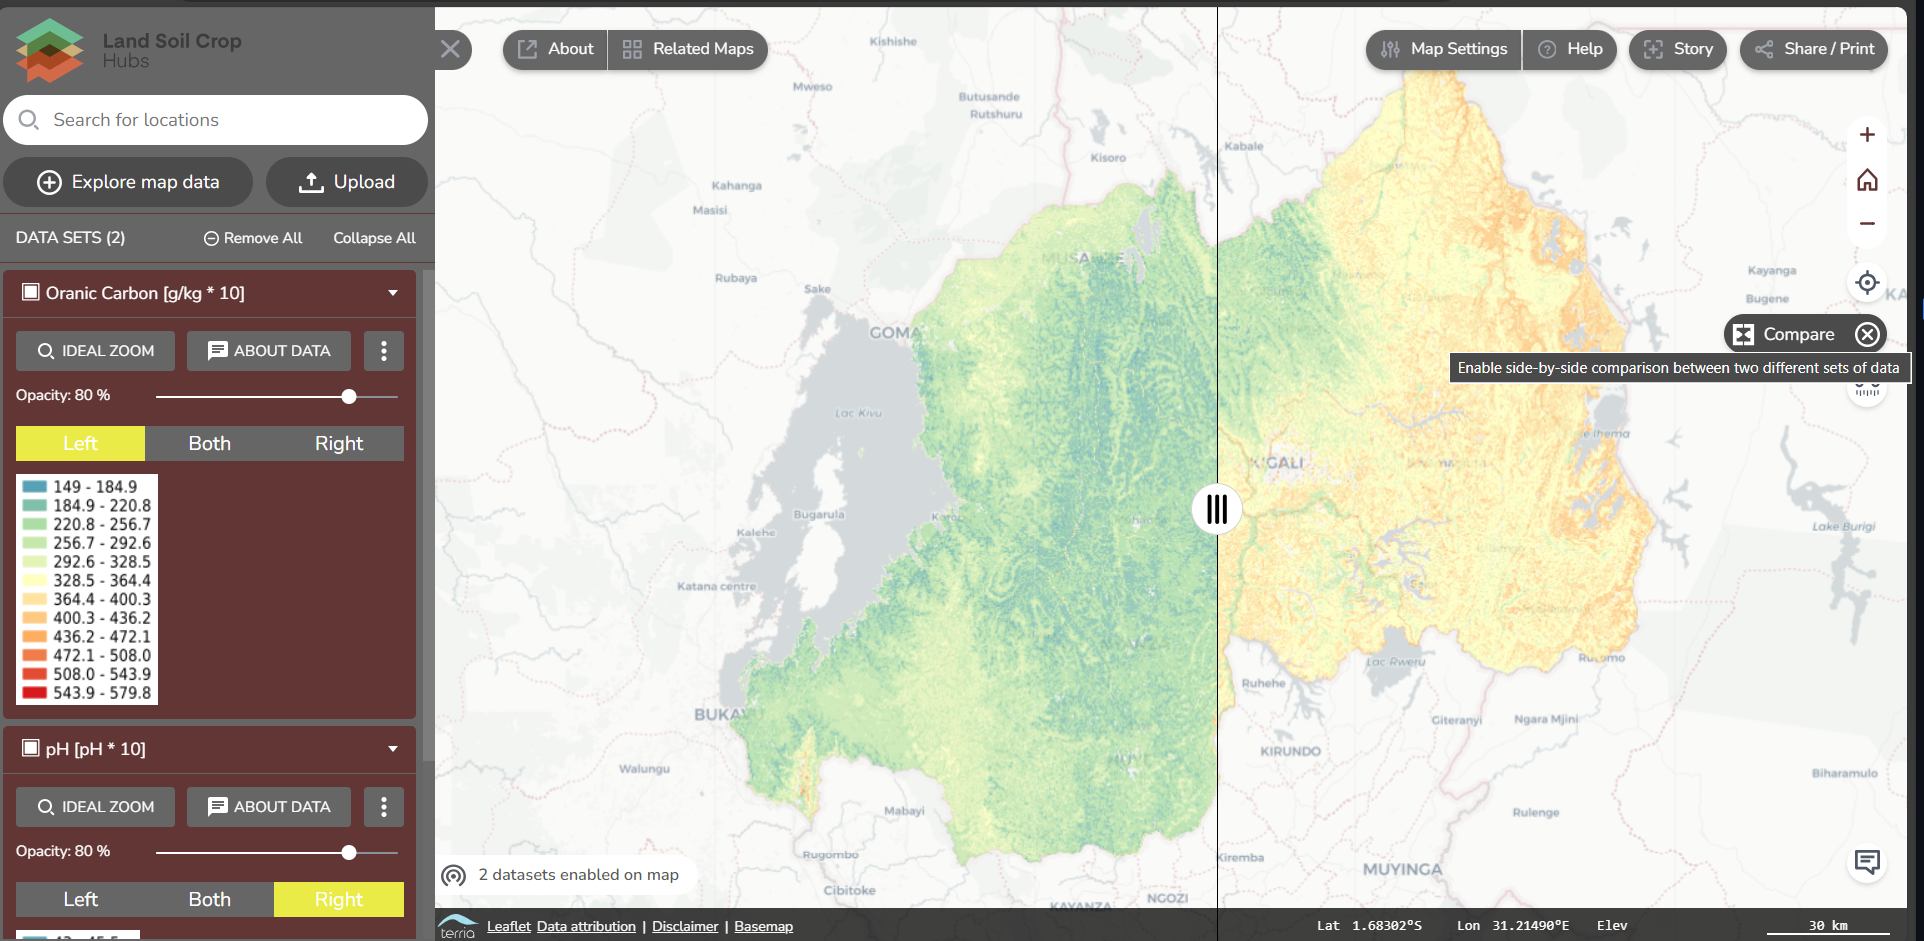1924x941 pixels.
Task: Toggle the pH layer checkbox
Action: tap(31, 748)
